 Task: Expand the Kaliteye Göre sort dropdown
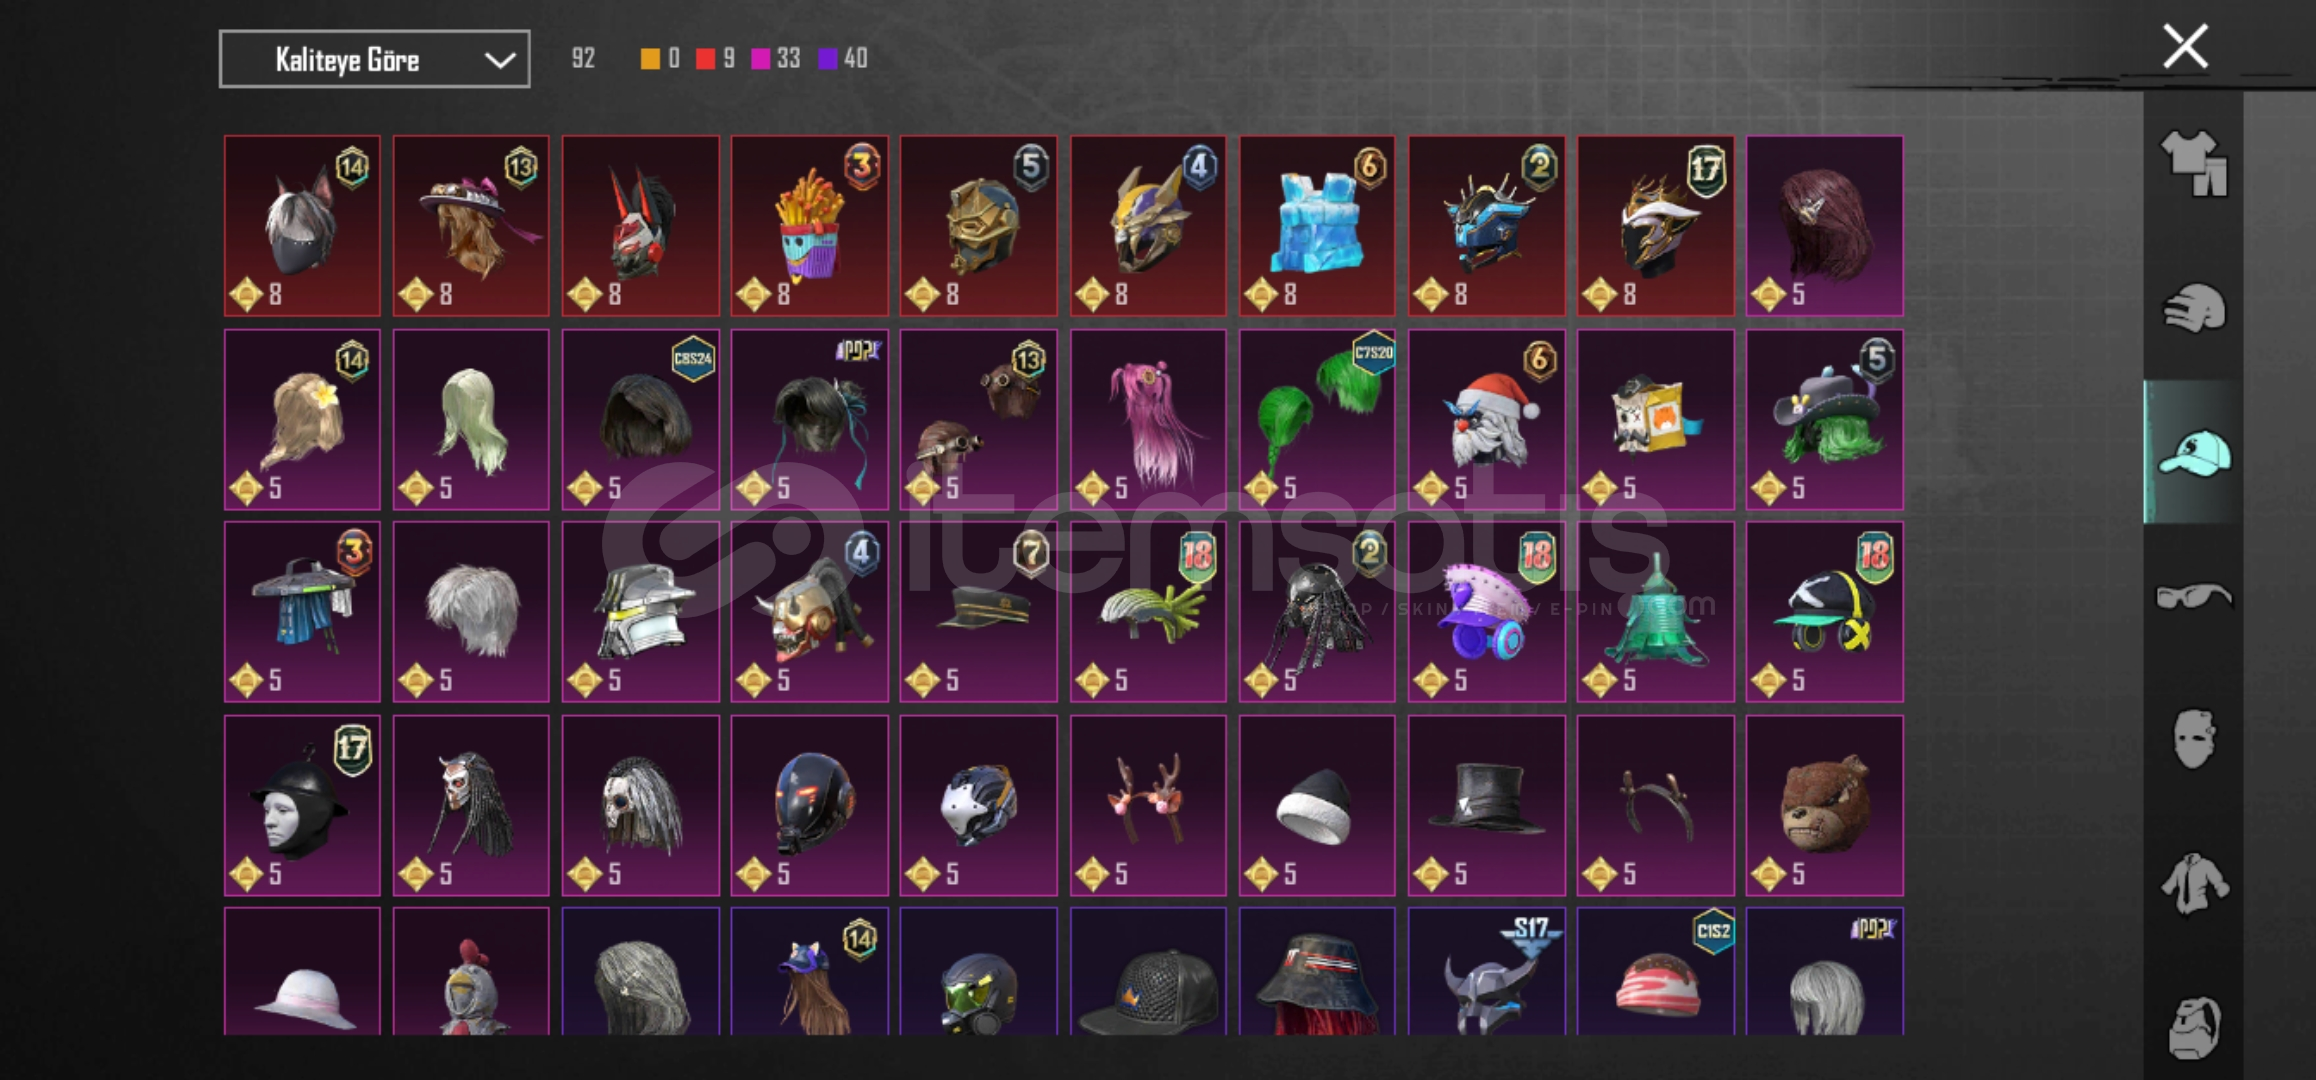coord(374,60)
